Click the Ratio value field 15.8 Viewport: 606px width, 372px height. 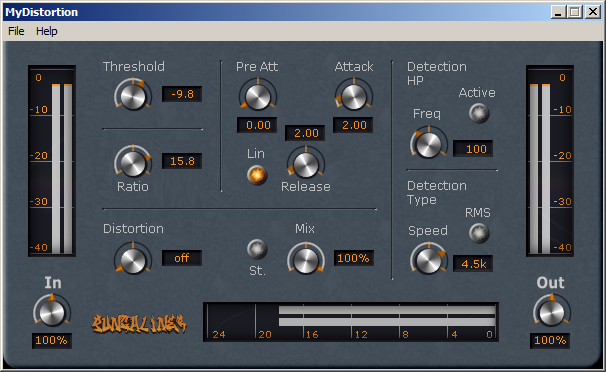182,161
